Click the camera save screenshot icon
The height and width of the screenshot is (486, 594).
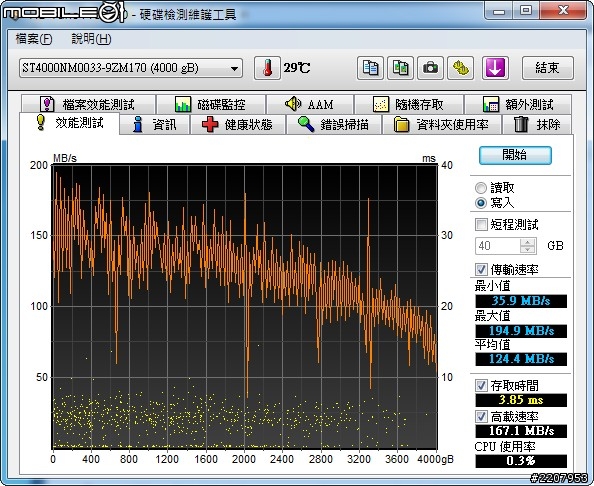point(430,68)
